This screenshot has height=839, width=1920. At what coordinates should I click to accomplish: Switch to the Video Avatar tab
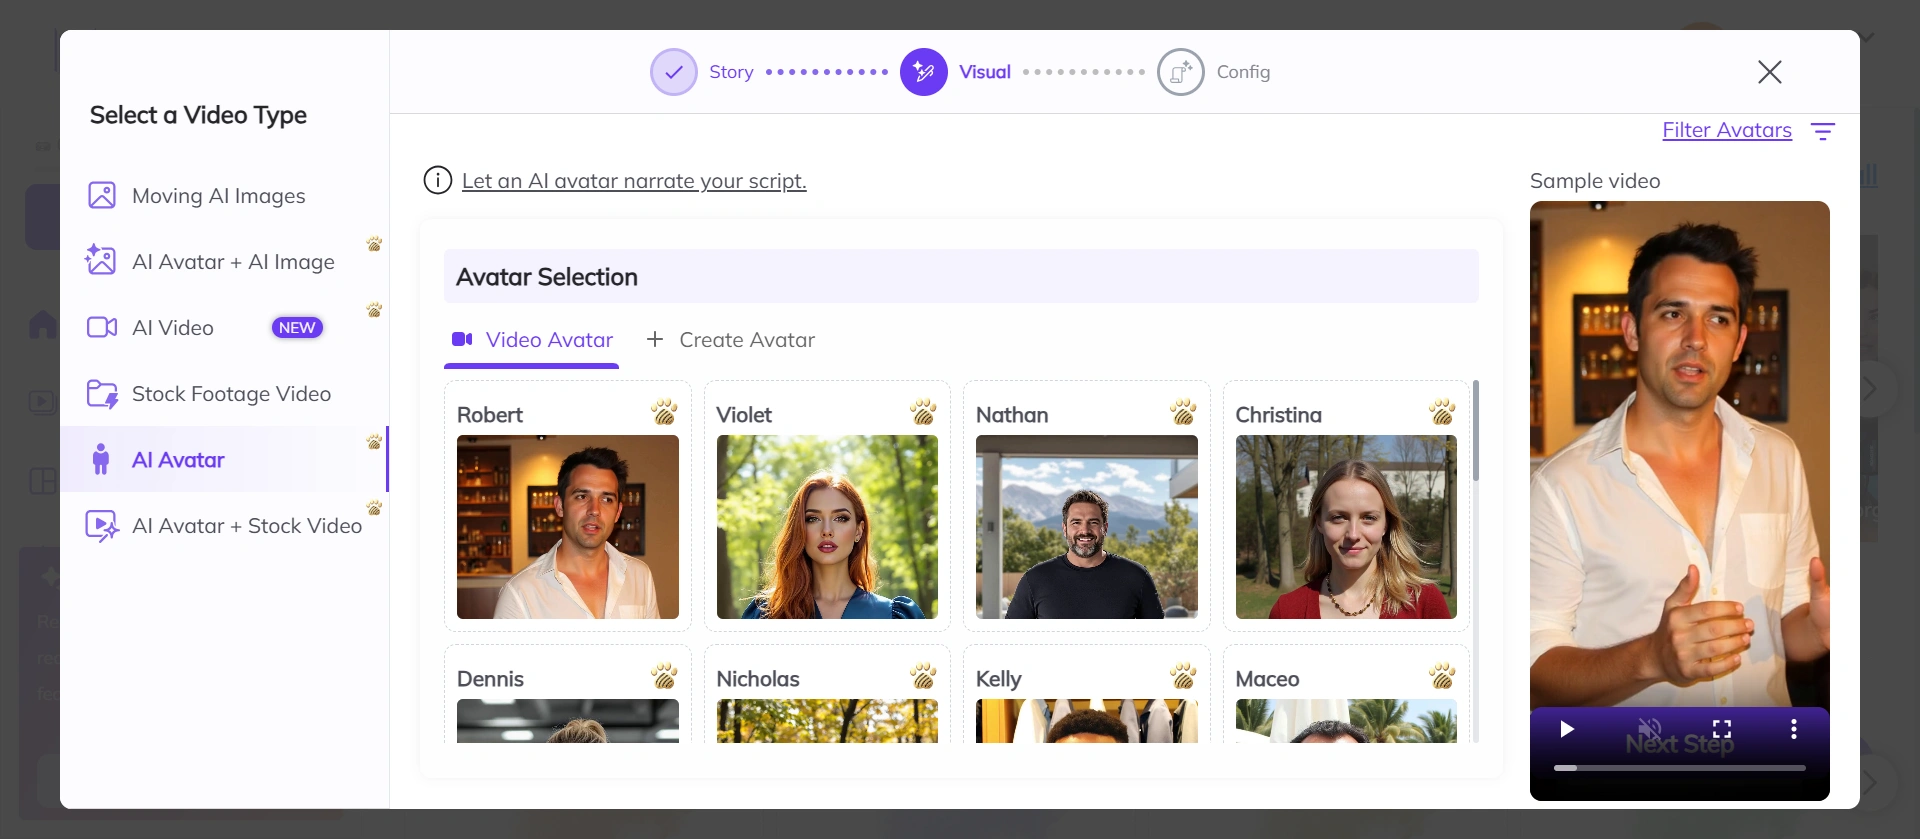point(532,340)
